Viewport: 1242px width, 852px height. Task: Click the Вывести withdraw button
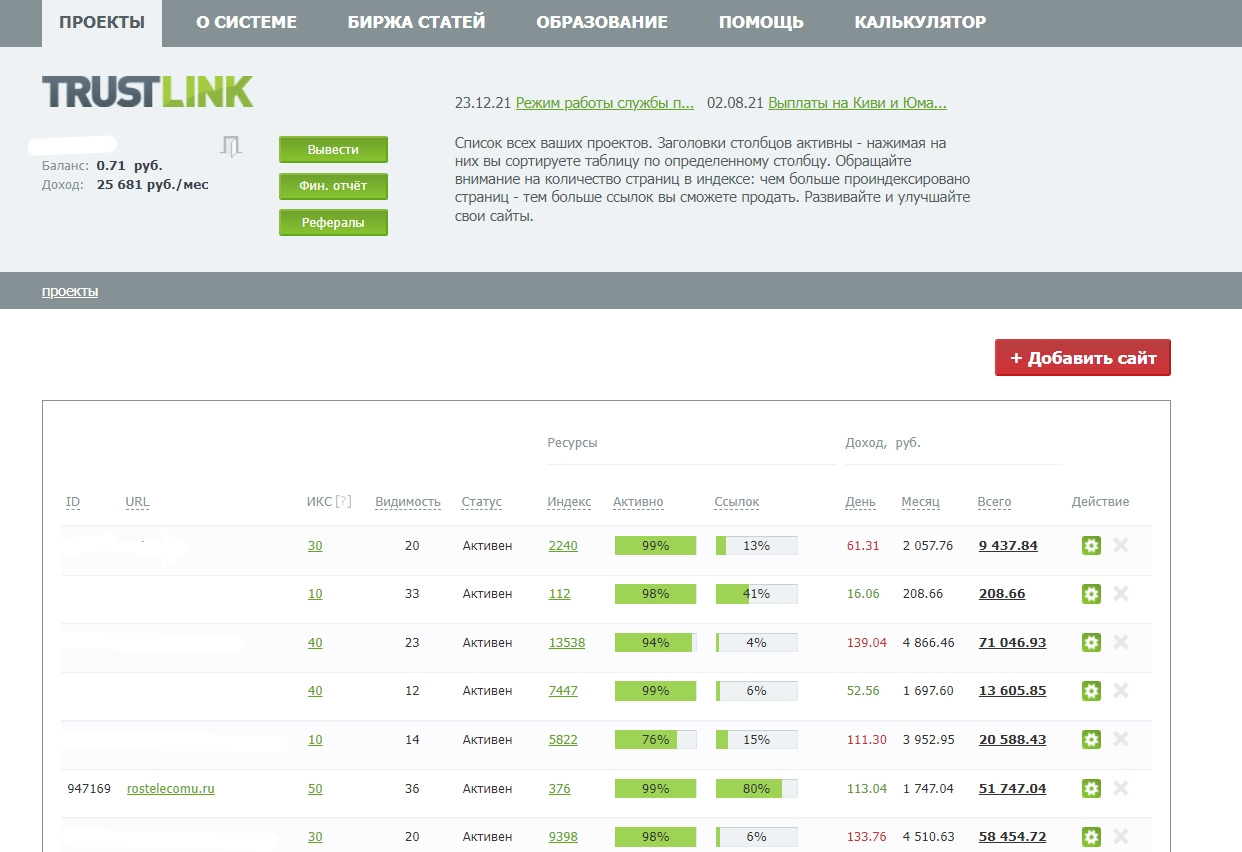[333, 150]
